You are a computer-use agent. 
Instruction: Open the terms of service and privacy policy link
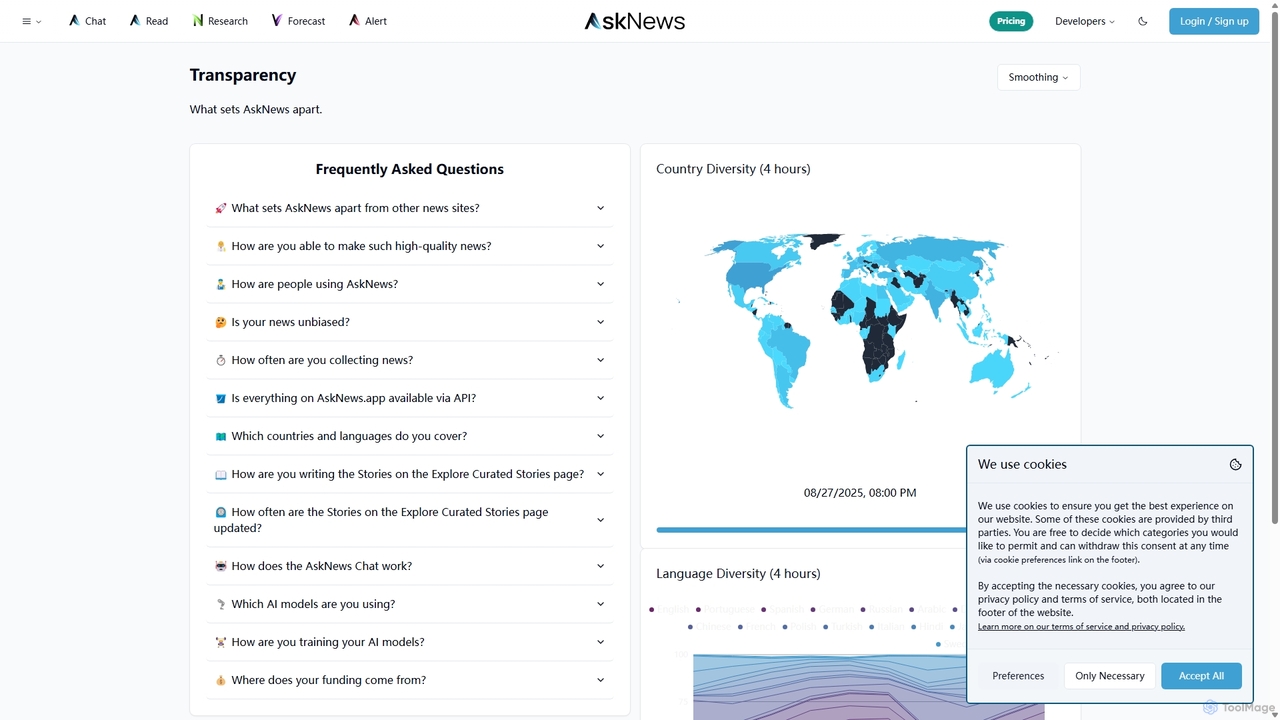coord(1081,627)
